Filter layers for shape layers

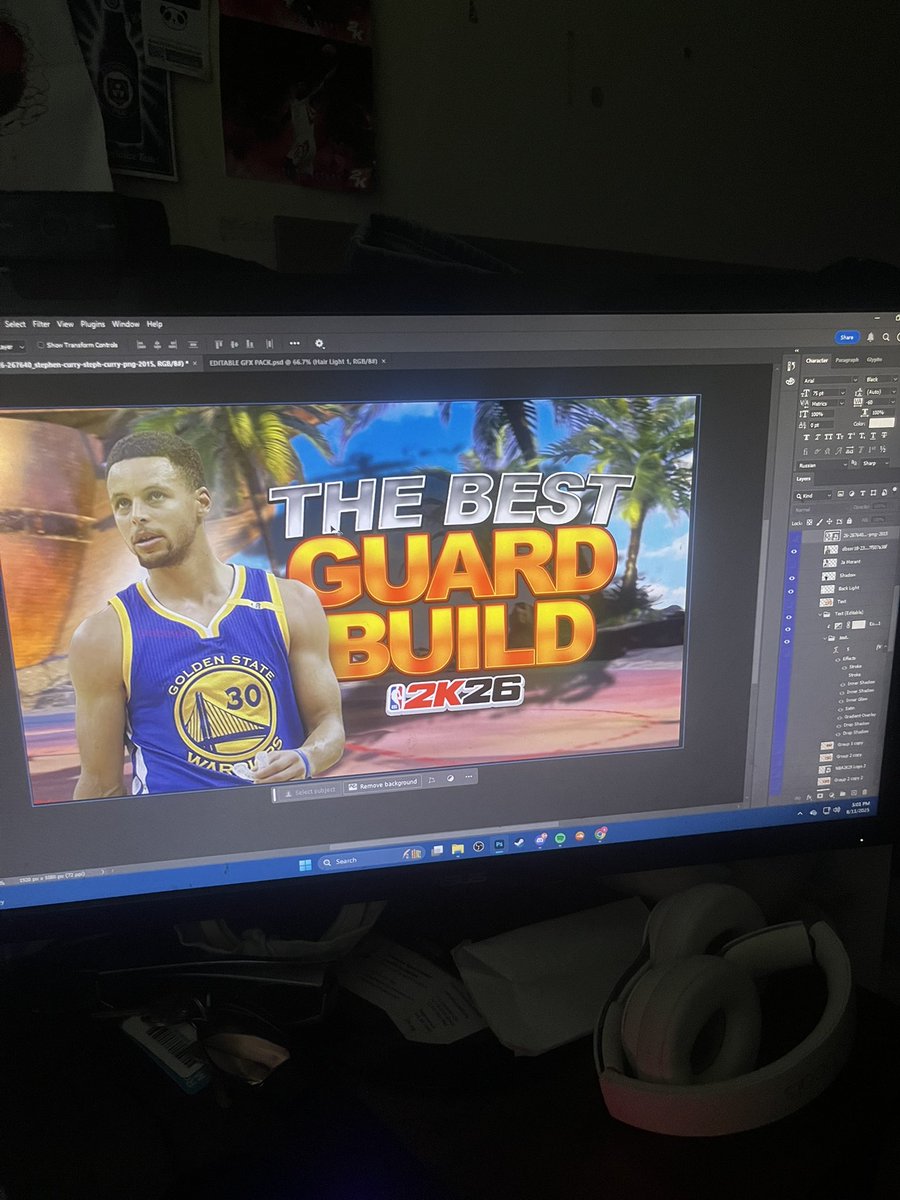click(x=873, y=493)
